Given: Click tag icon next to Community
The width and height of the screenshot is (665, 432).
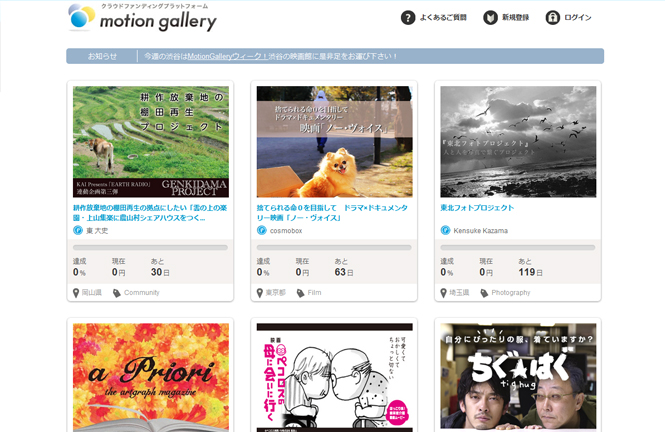Looking at the screenshot, I should tap(117, 293).
